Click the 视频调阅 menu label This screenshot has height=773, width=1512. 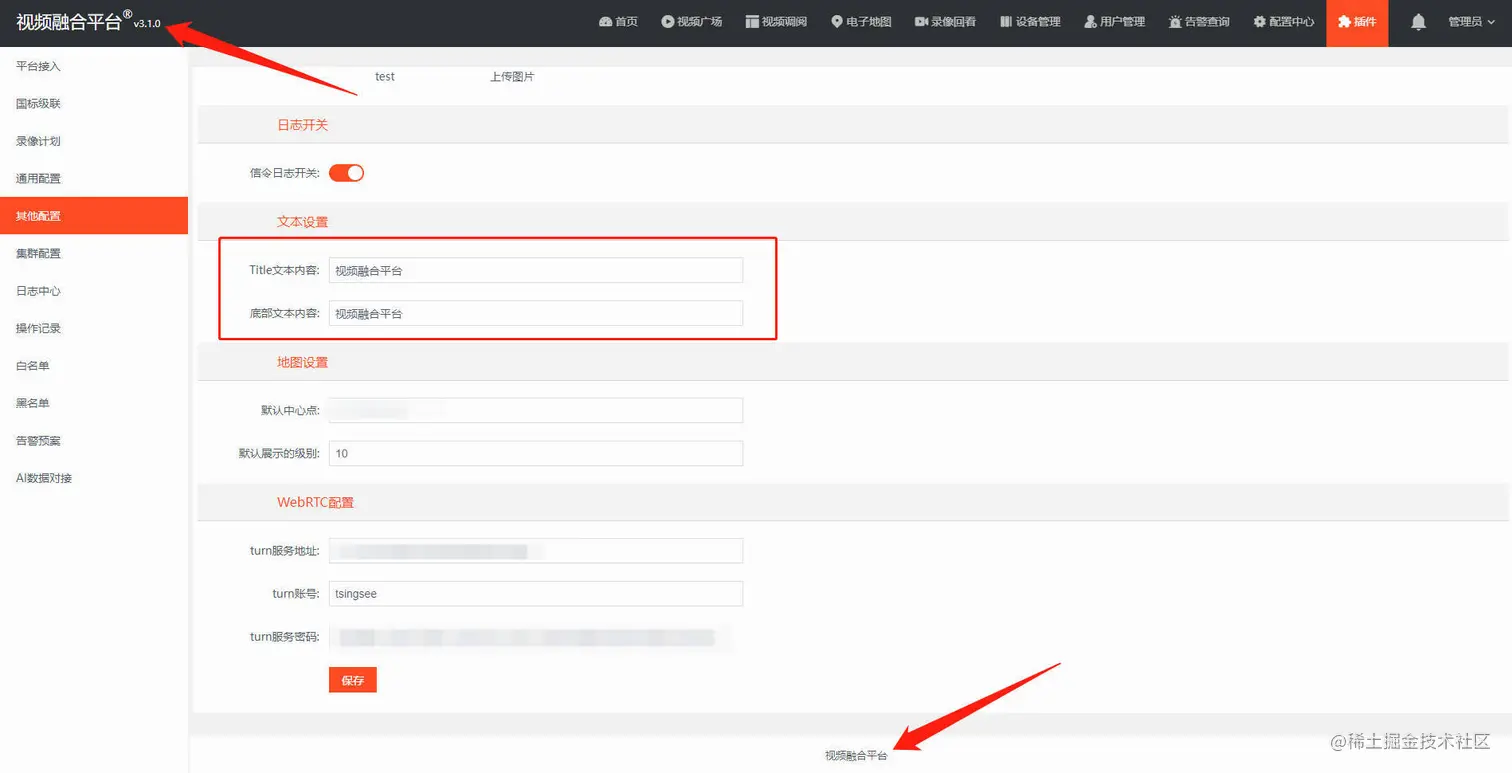click(x=784, y=22)
